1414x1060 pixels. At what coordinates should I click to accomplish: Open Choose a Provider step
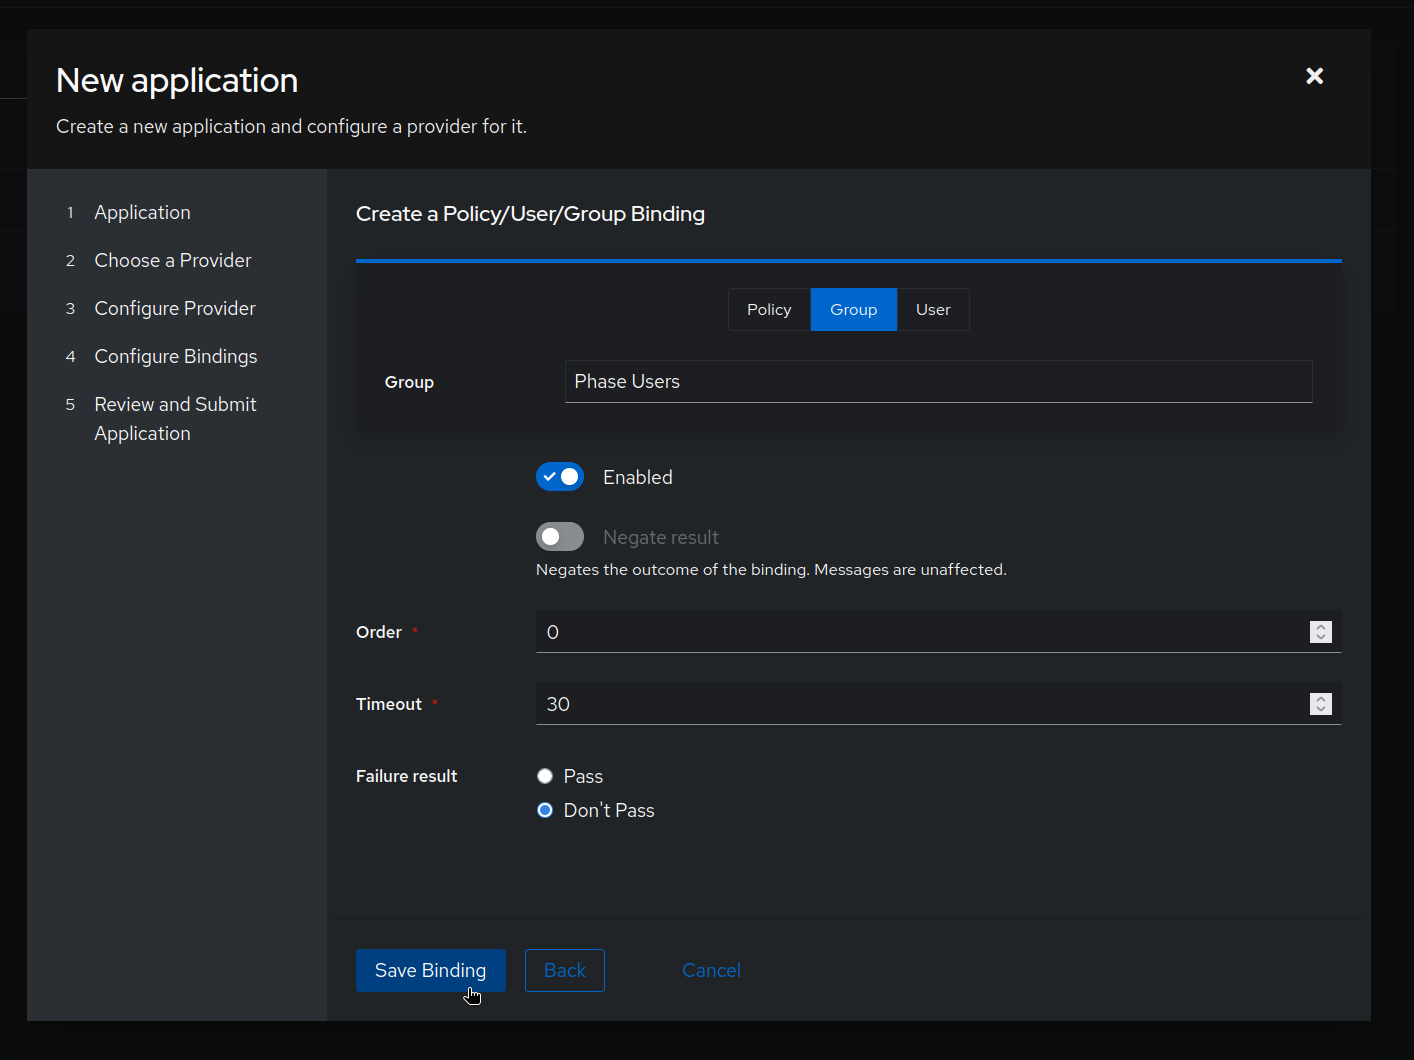(x=172, y=260)
